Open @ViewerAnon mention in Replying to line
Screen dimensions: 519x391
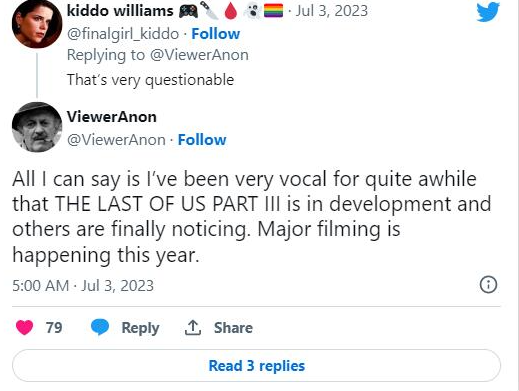pos(199,55)
